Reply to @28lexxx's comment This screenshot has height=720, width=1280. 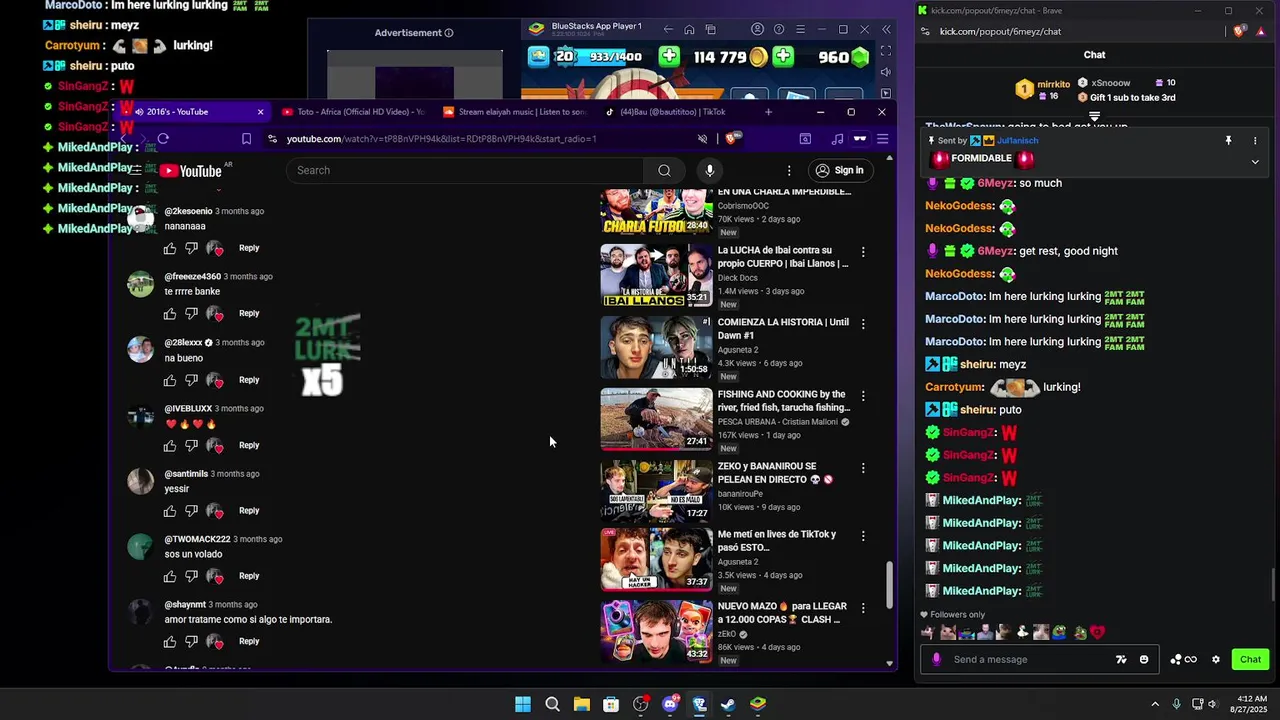(x=249, y=380)
